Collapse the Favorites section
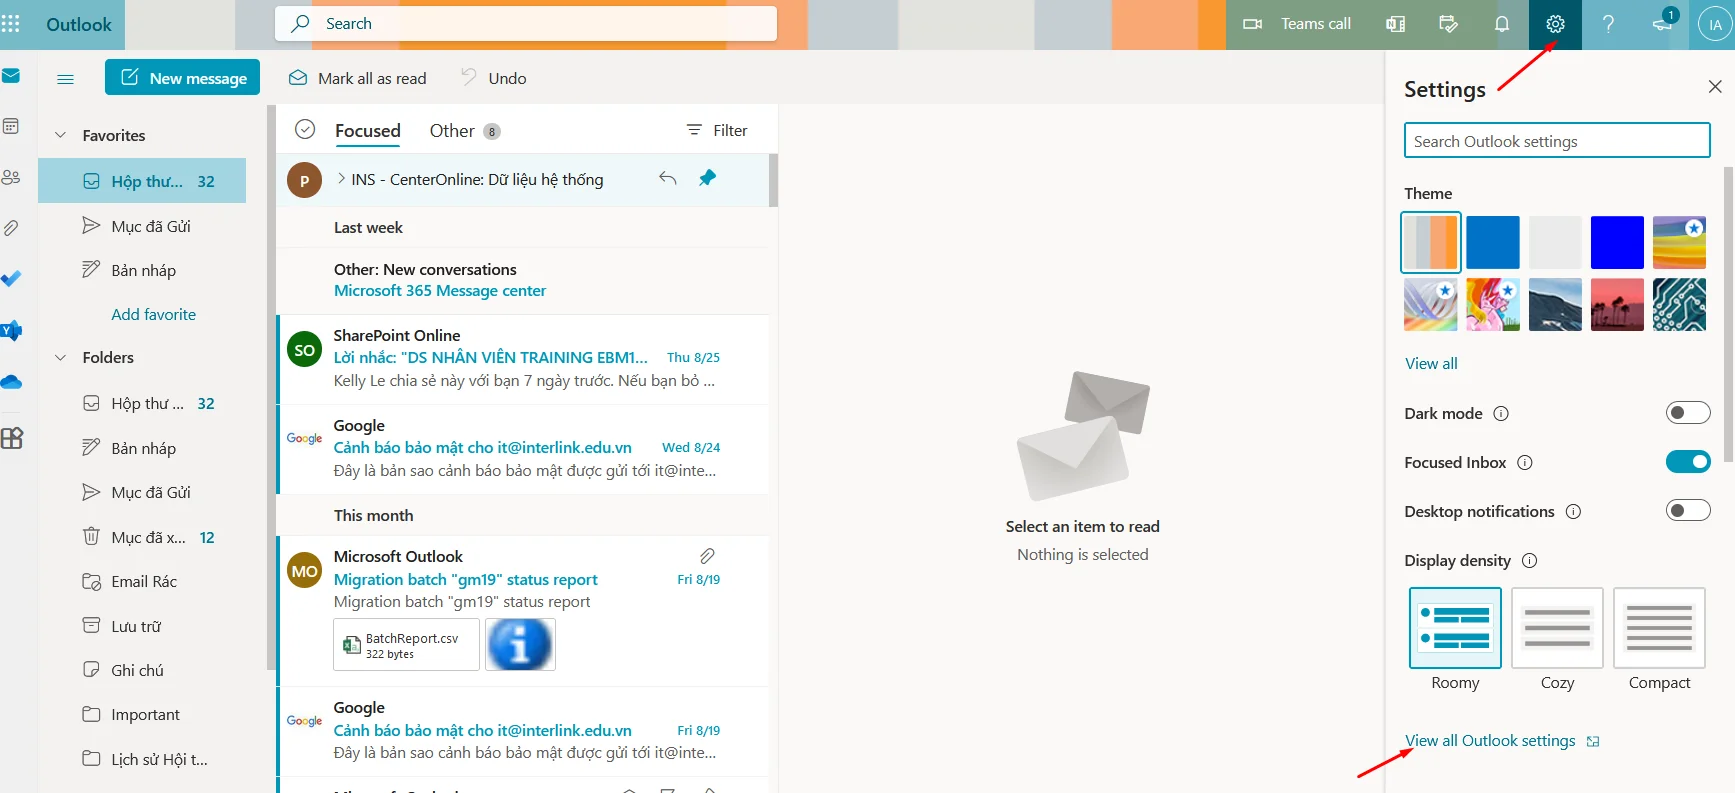Screen dimensions: 1735x793 pos(60,135)
